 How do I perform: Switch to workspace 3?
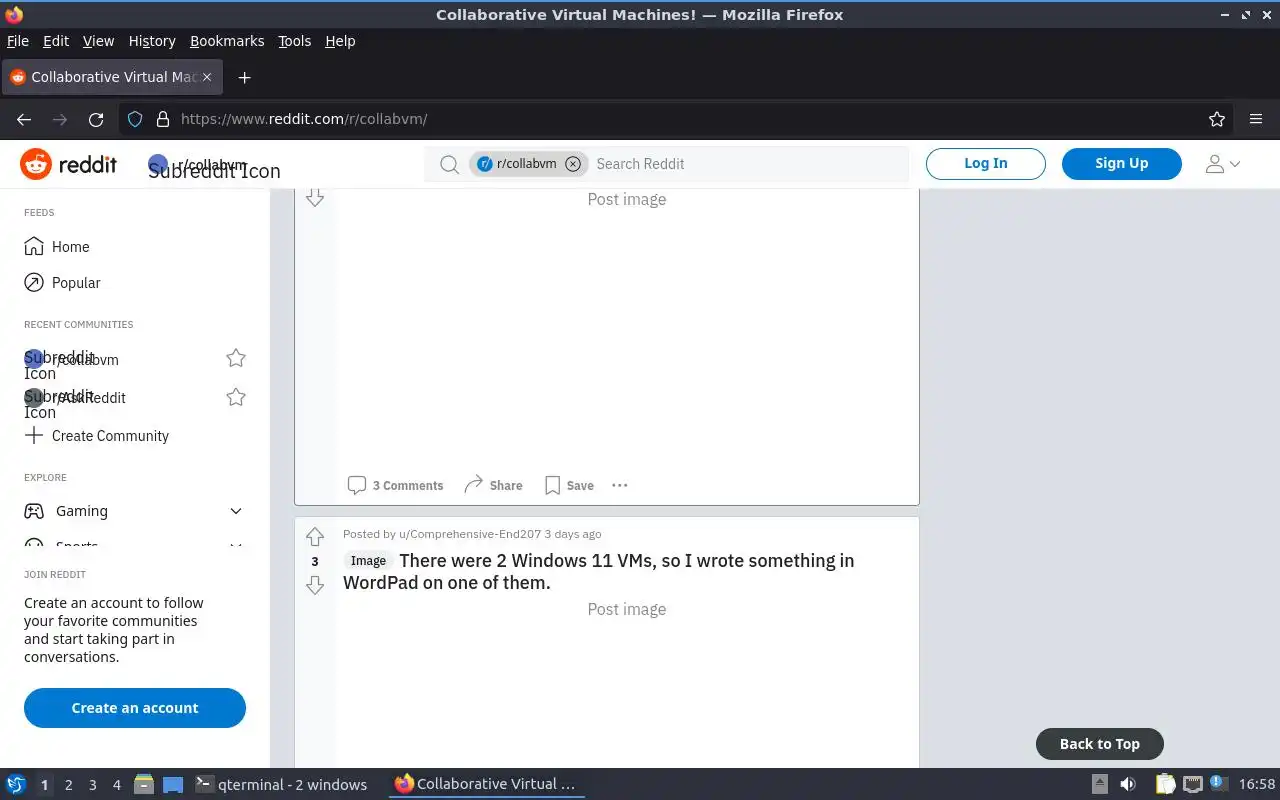pyautogui.click(x=92, y=785)
